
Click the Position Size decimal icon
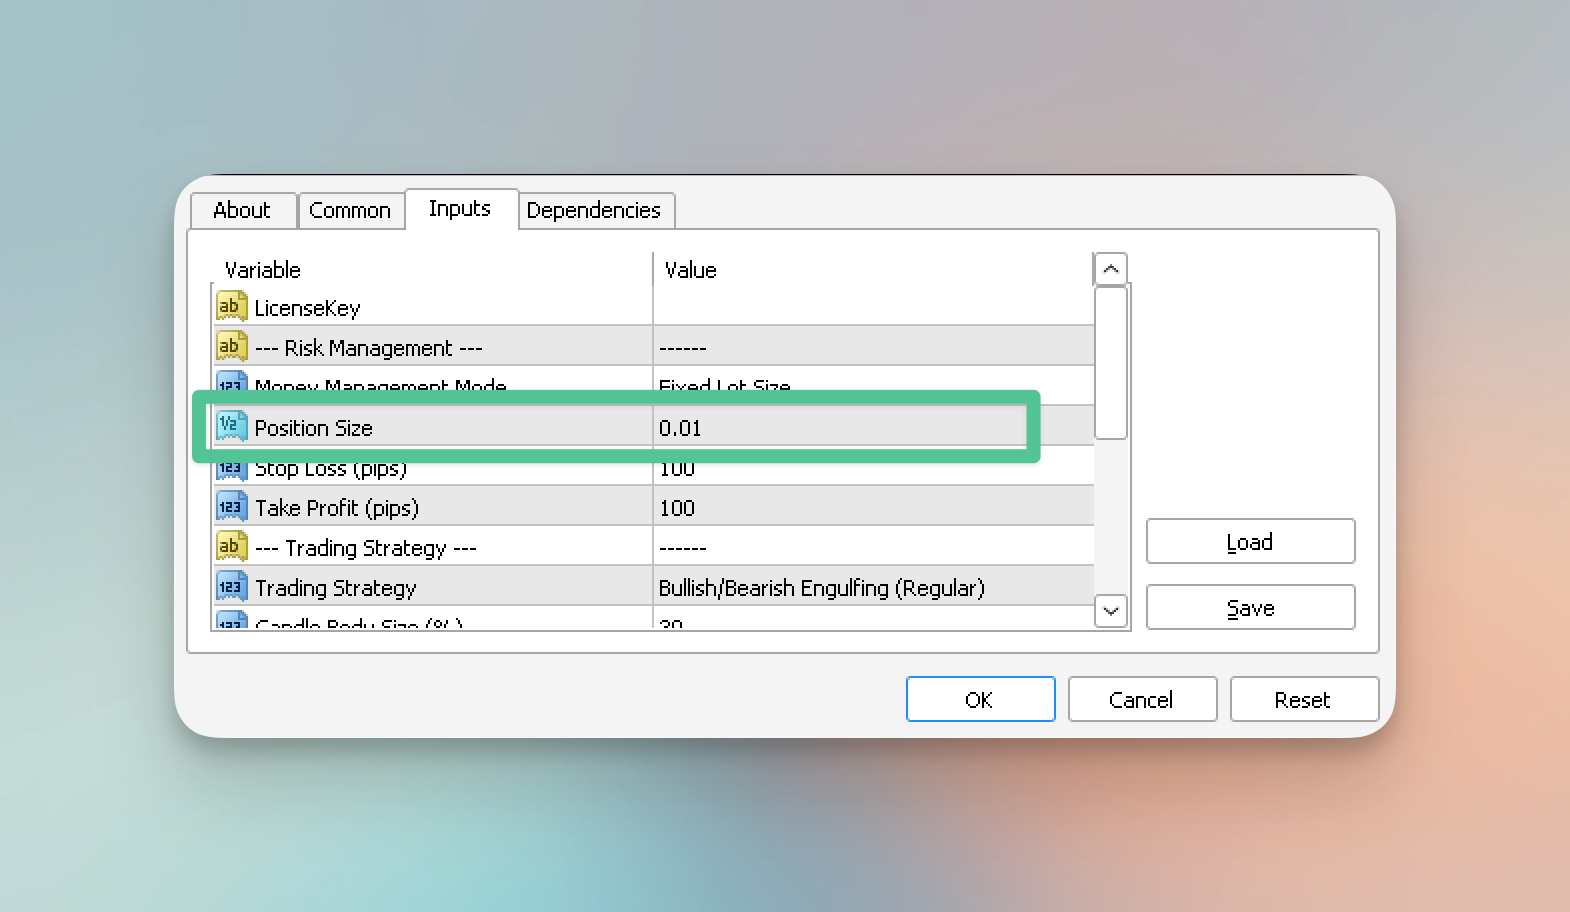[x=231, y=426]
